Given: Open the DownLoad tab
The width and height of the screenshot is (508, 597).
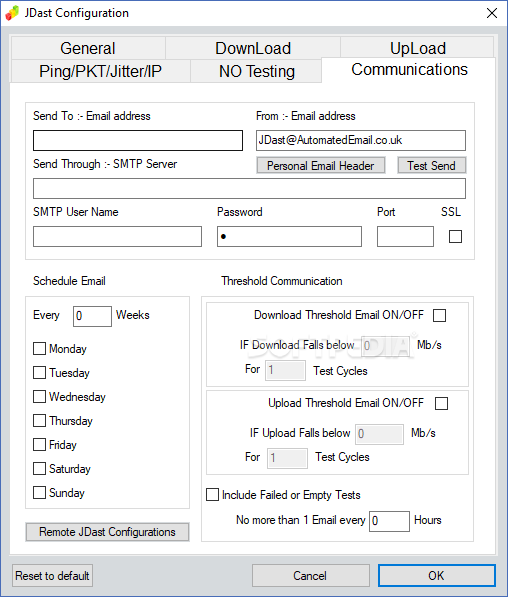Looking at the screenshot, I should pyautogui.click(x=253, y=48).
